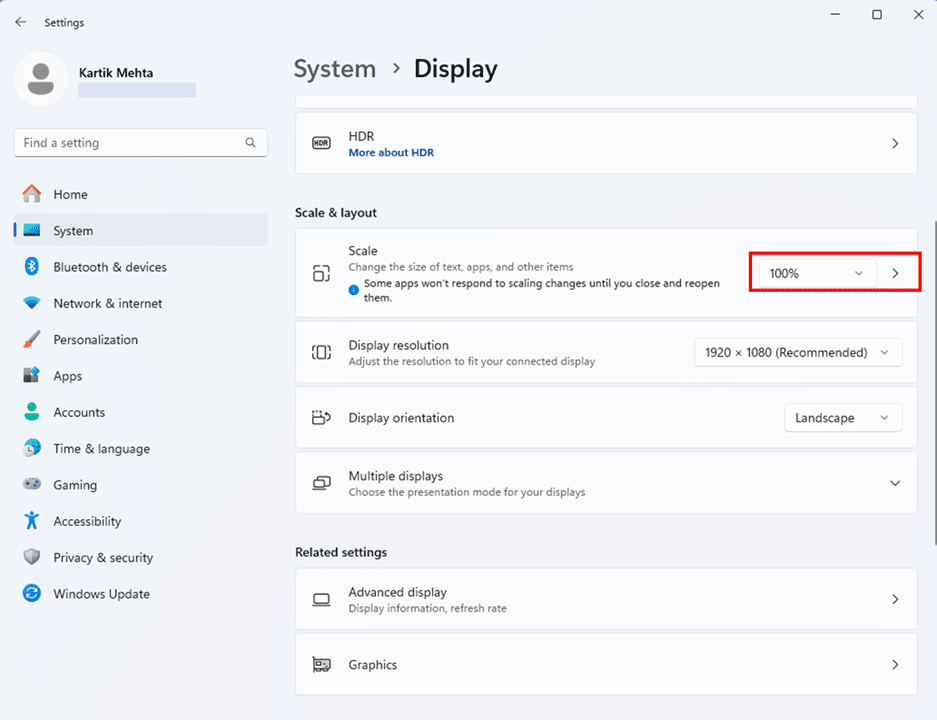Click the HDR badge icon
The image size is (937, 720).
[x=321, y=143]
